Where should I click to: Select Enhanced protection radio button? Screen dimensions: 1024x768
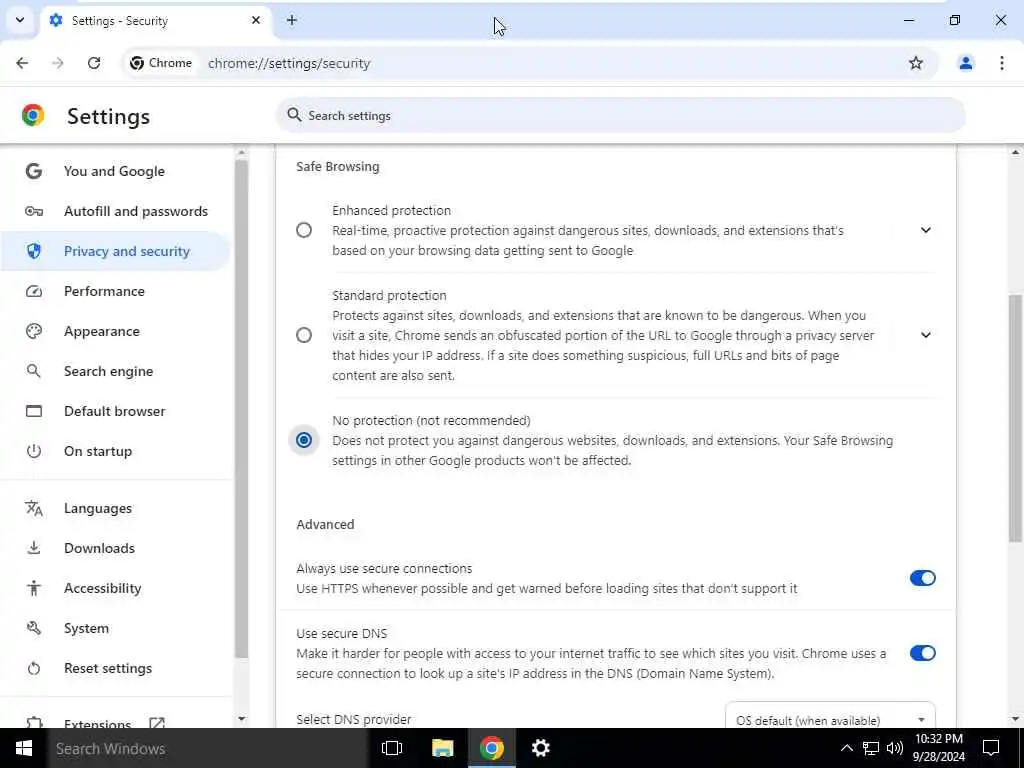[x=304, y=230]
